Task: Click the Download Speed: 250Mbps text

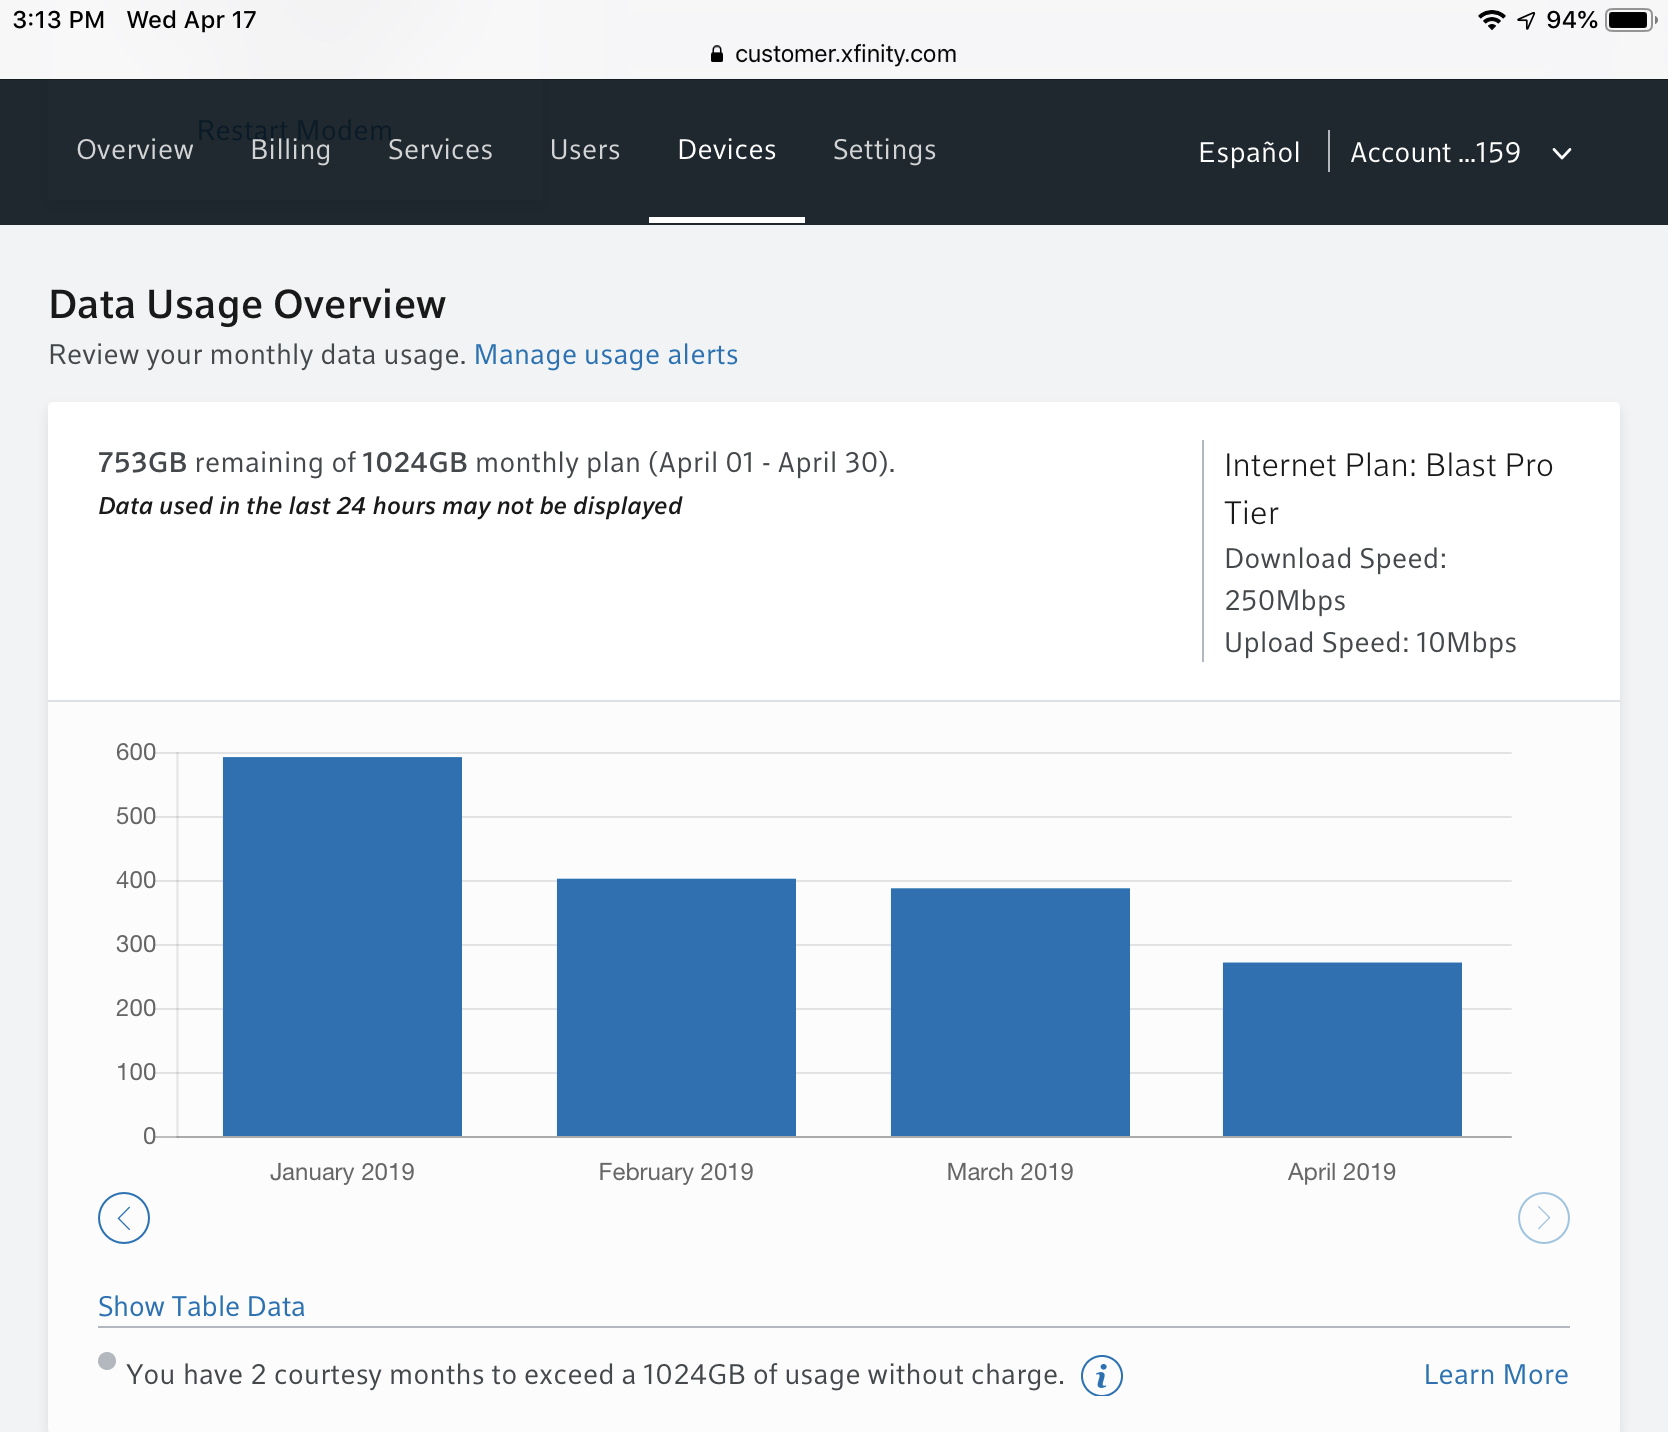Action: 1336,579
